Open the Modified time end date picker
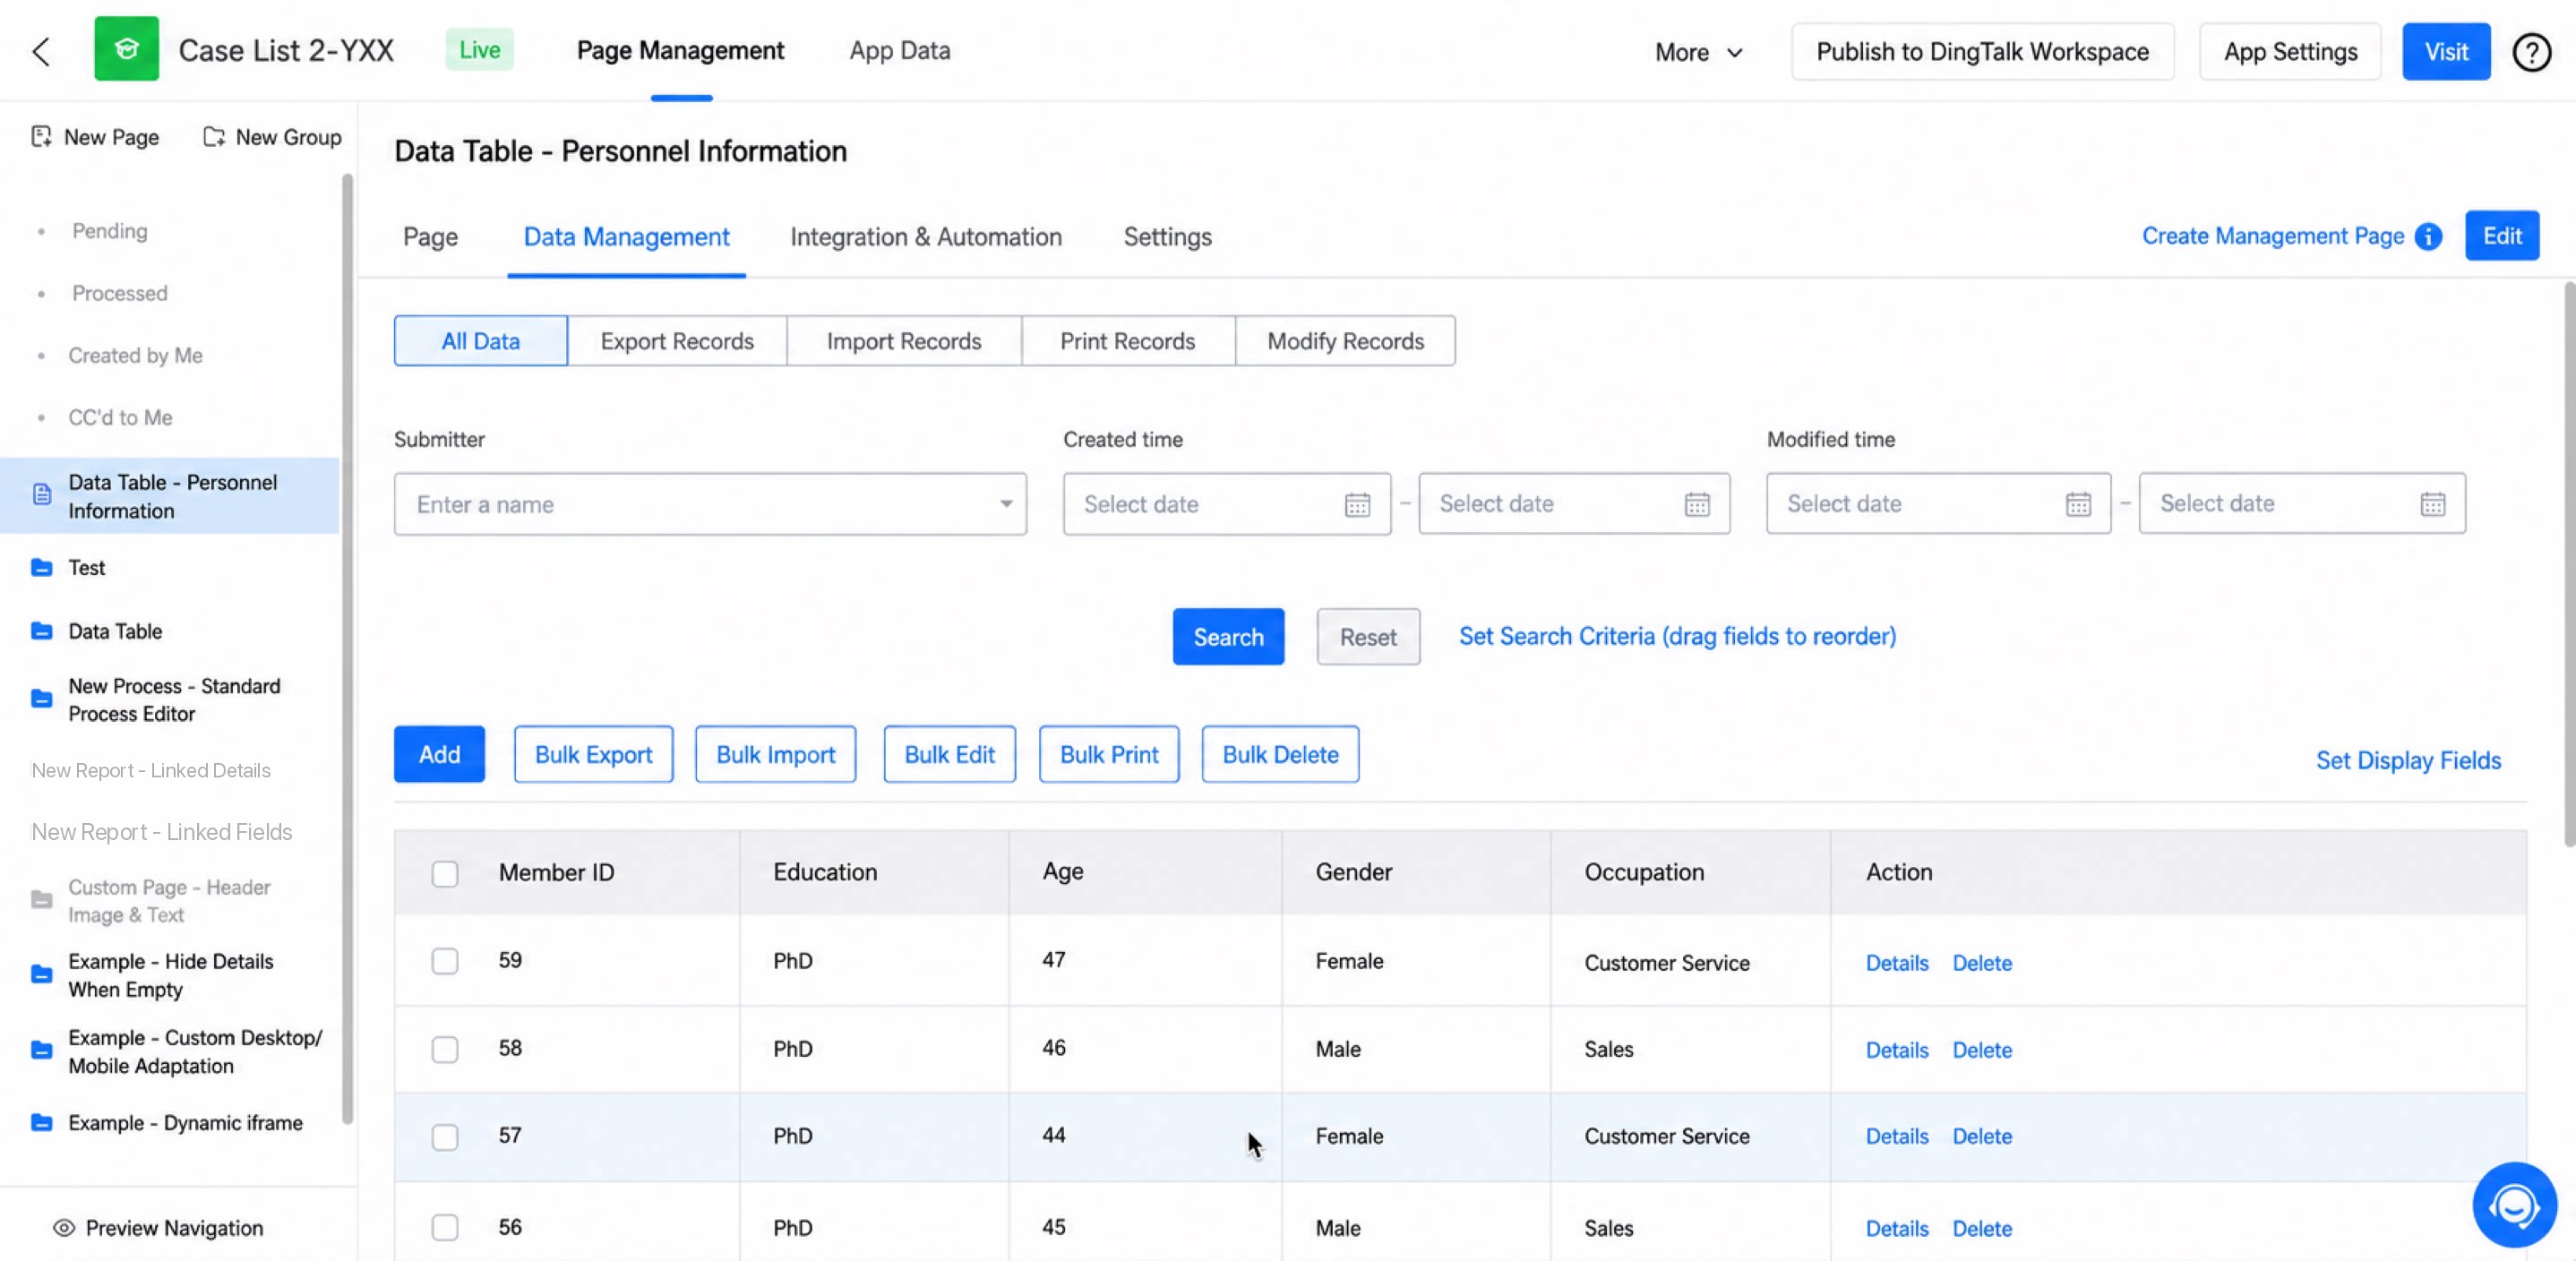The image size is (2576, 1261). (2302, 504)
